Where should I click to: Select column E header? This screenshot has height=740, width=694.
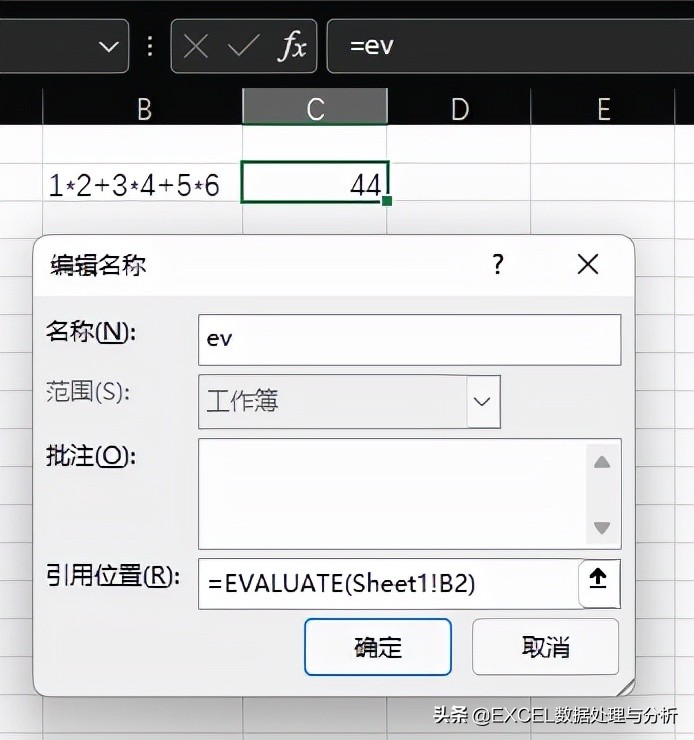tap(603, 109)
